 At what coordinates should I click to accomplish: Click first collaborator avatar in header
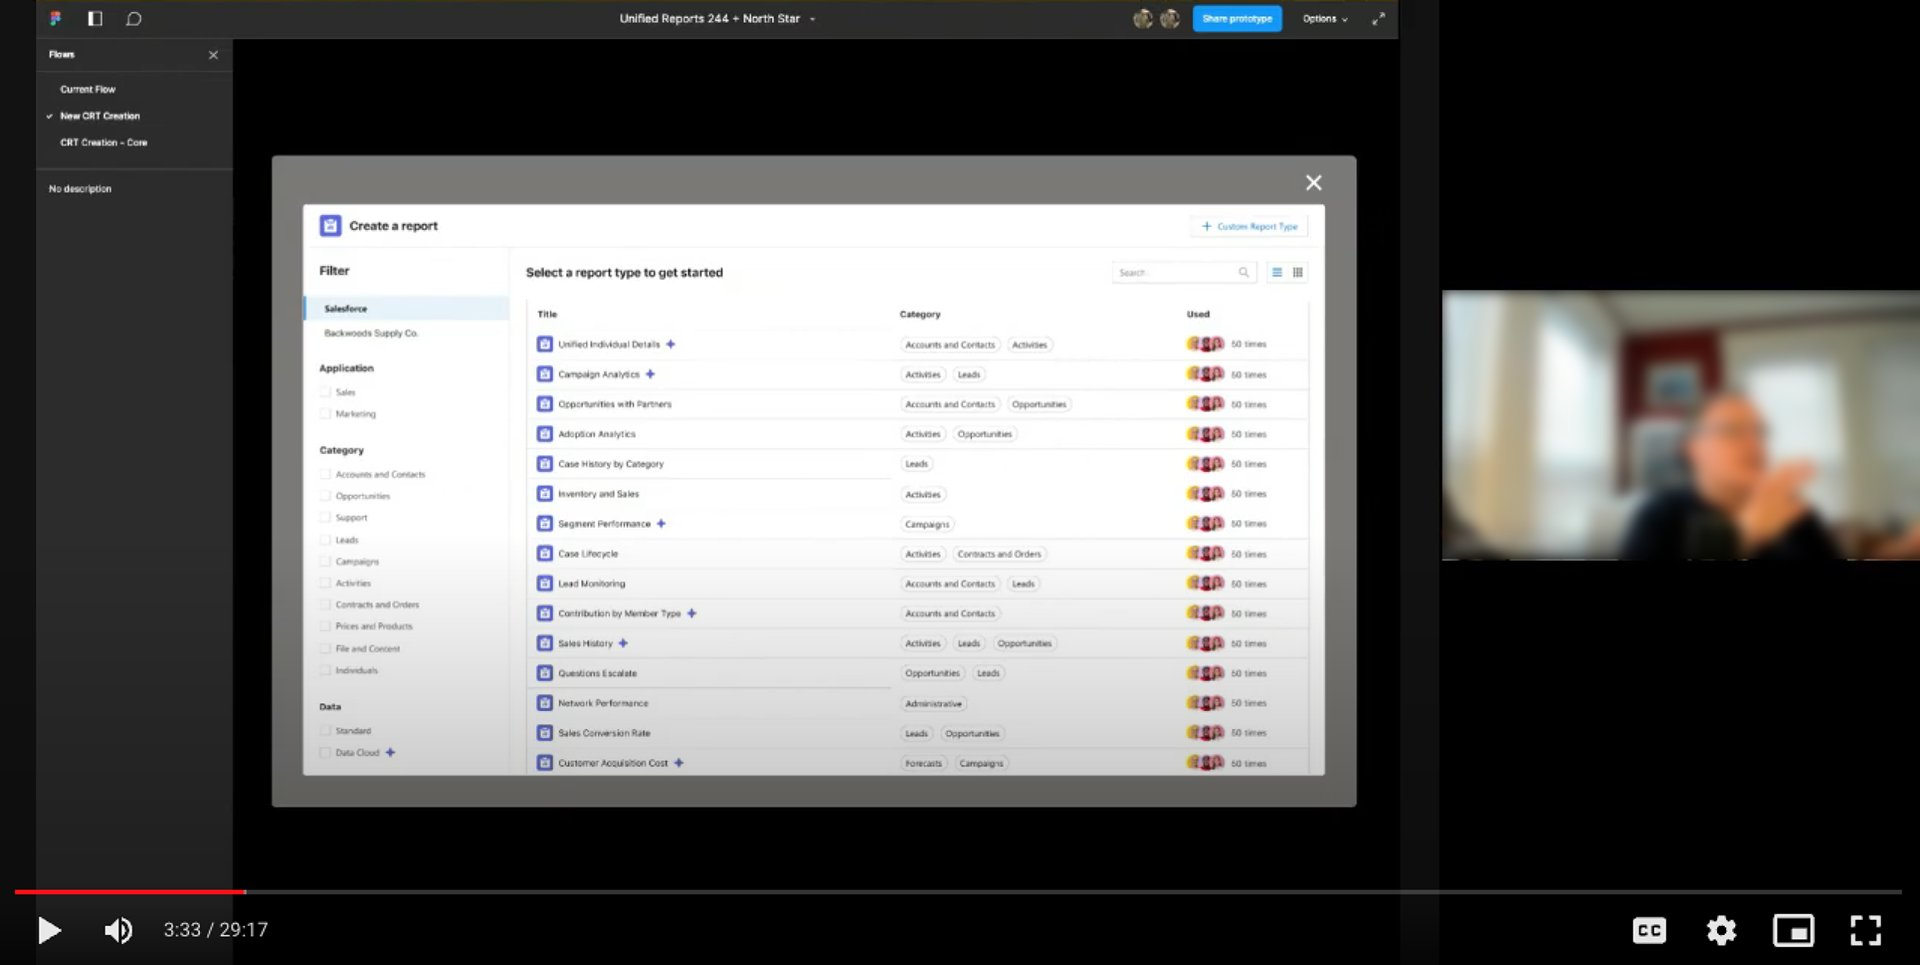click(1142, 18)
